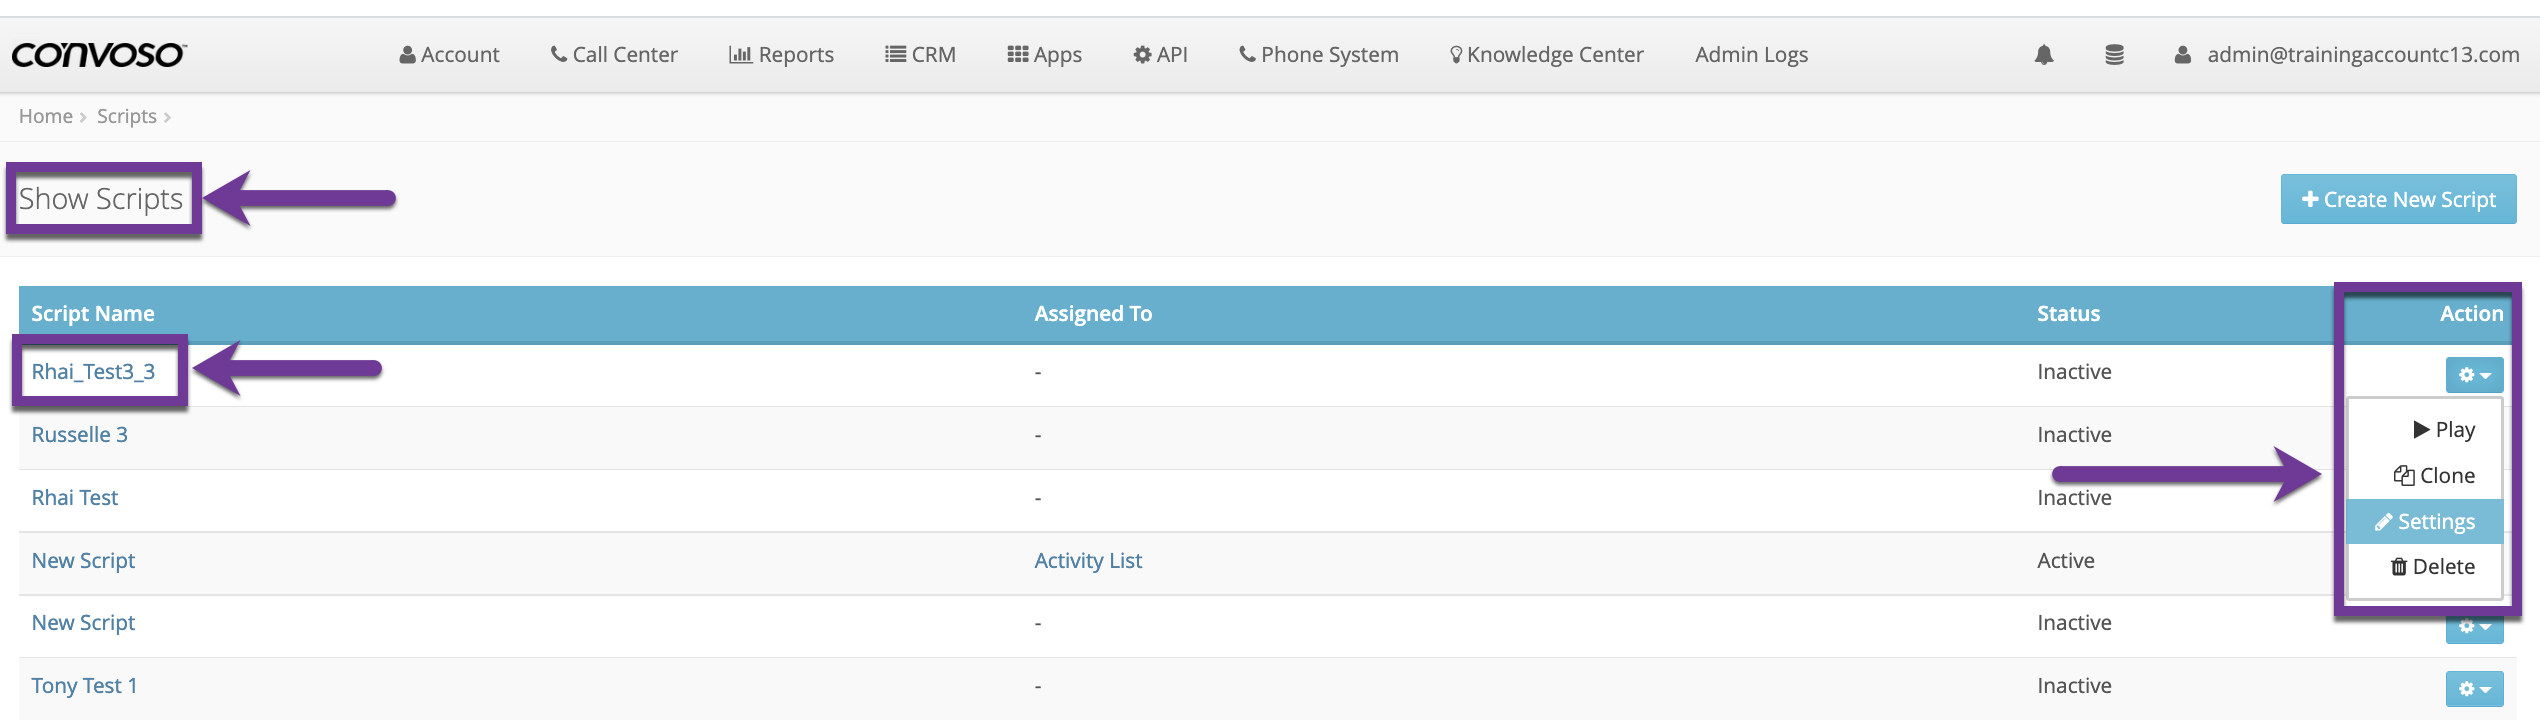This screenshot has width=2540, height=720.
Task: Click Create New Script button
Action: click(2398, 200)
